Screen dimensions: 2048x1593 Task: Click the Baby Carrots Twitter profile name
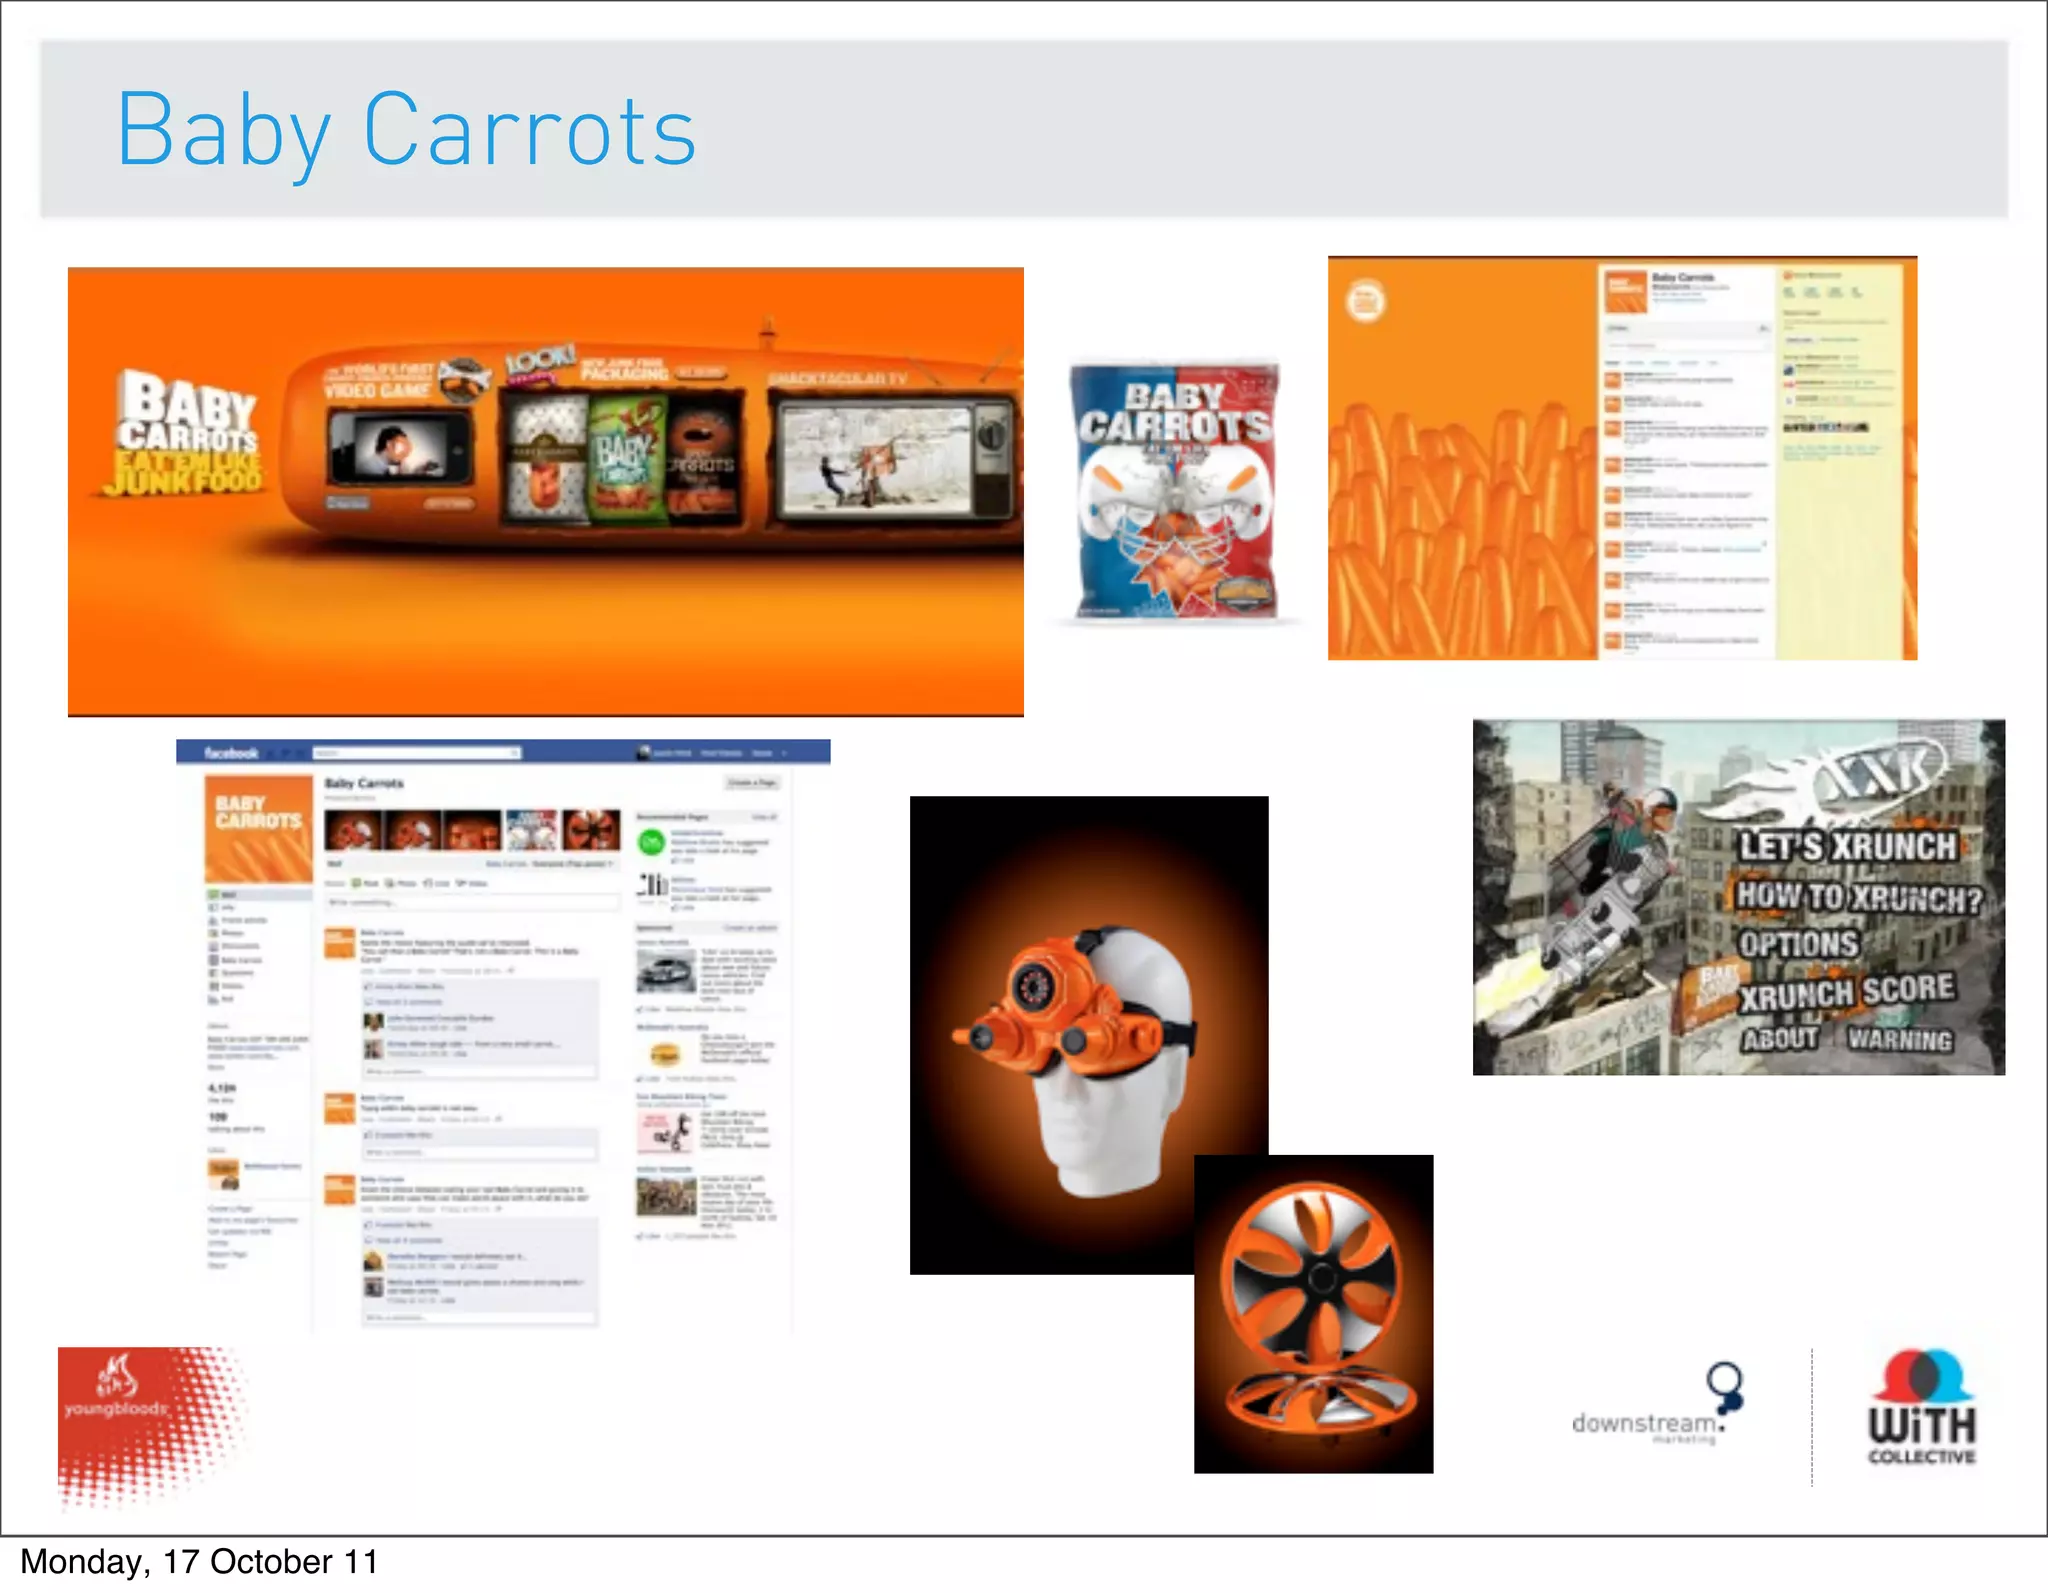click(1682, 277)
